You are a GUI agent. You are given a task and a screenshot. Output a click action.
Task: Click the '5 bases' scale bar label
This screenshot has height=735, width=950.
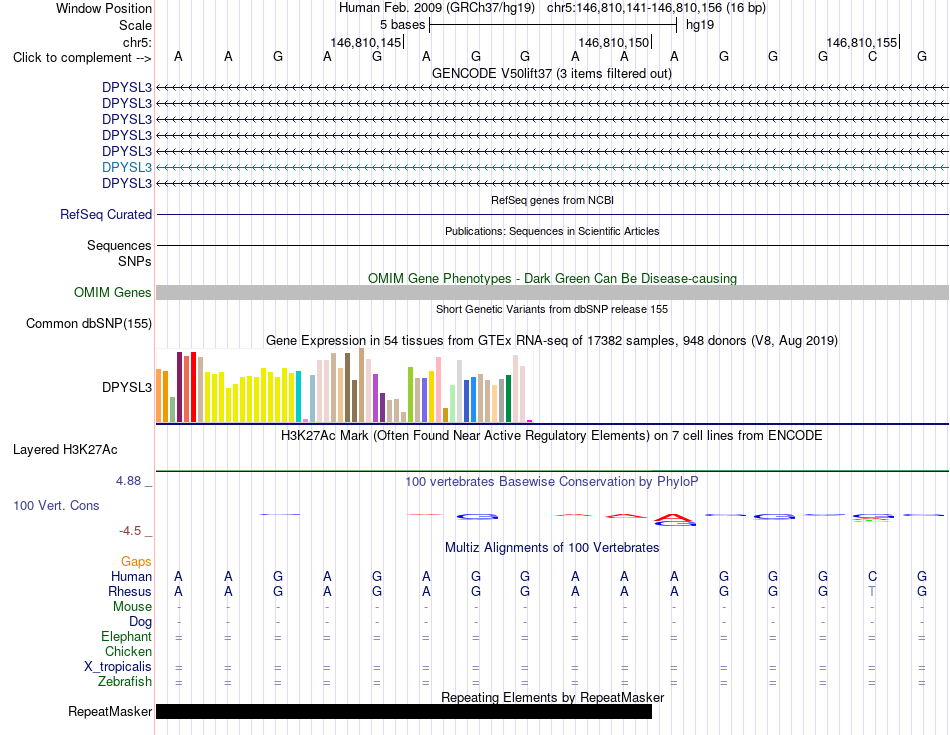(402, 25)
